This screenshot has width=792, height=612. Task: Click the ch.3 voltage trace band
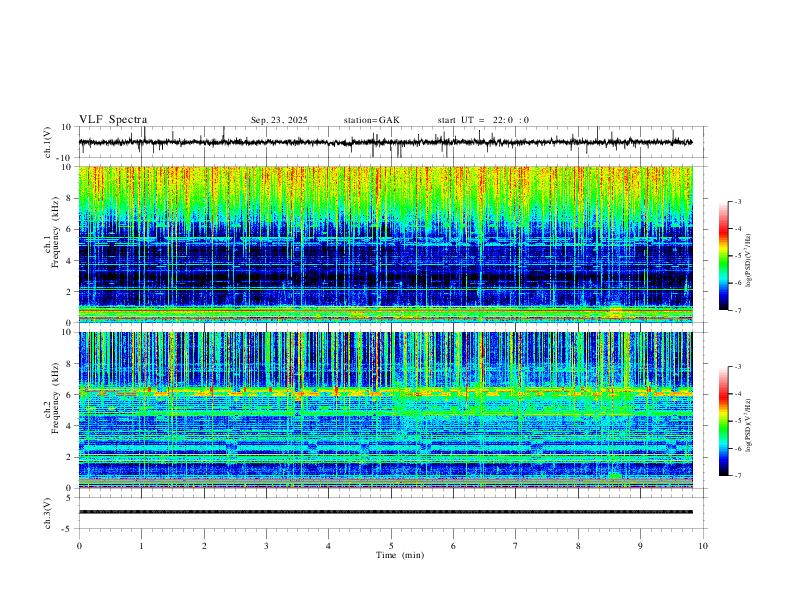point(385,512)
